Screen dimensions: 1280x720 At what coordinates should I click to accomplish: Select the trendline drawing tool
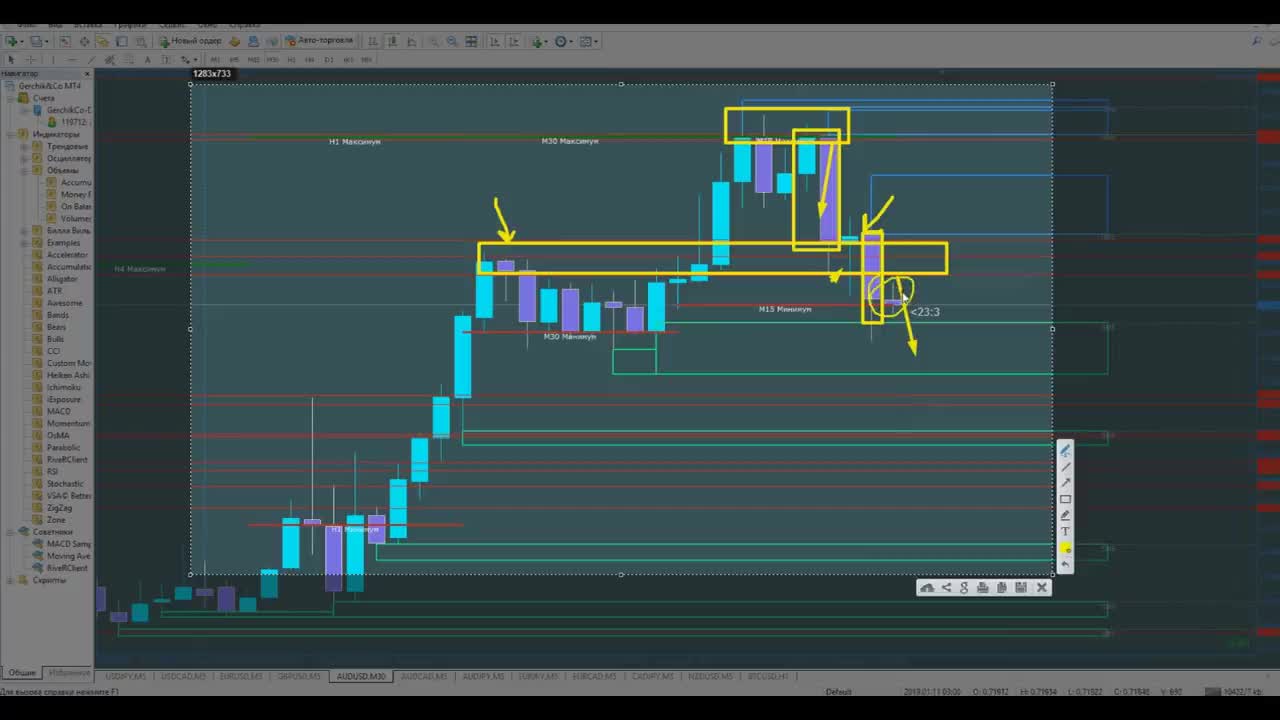[91, 60]
